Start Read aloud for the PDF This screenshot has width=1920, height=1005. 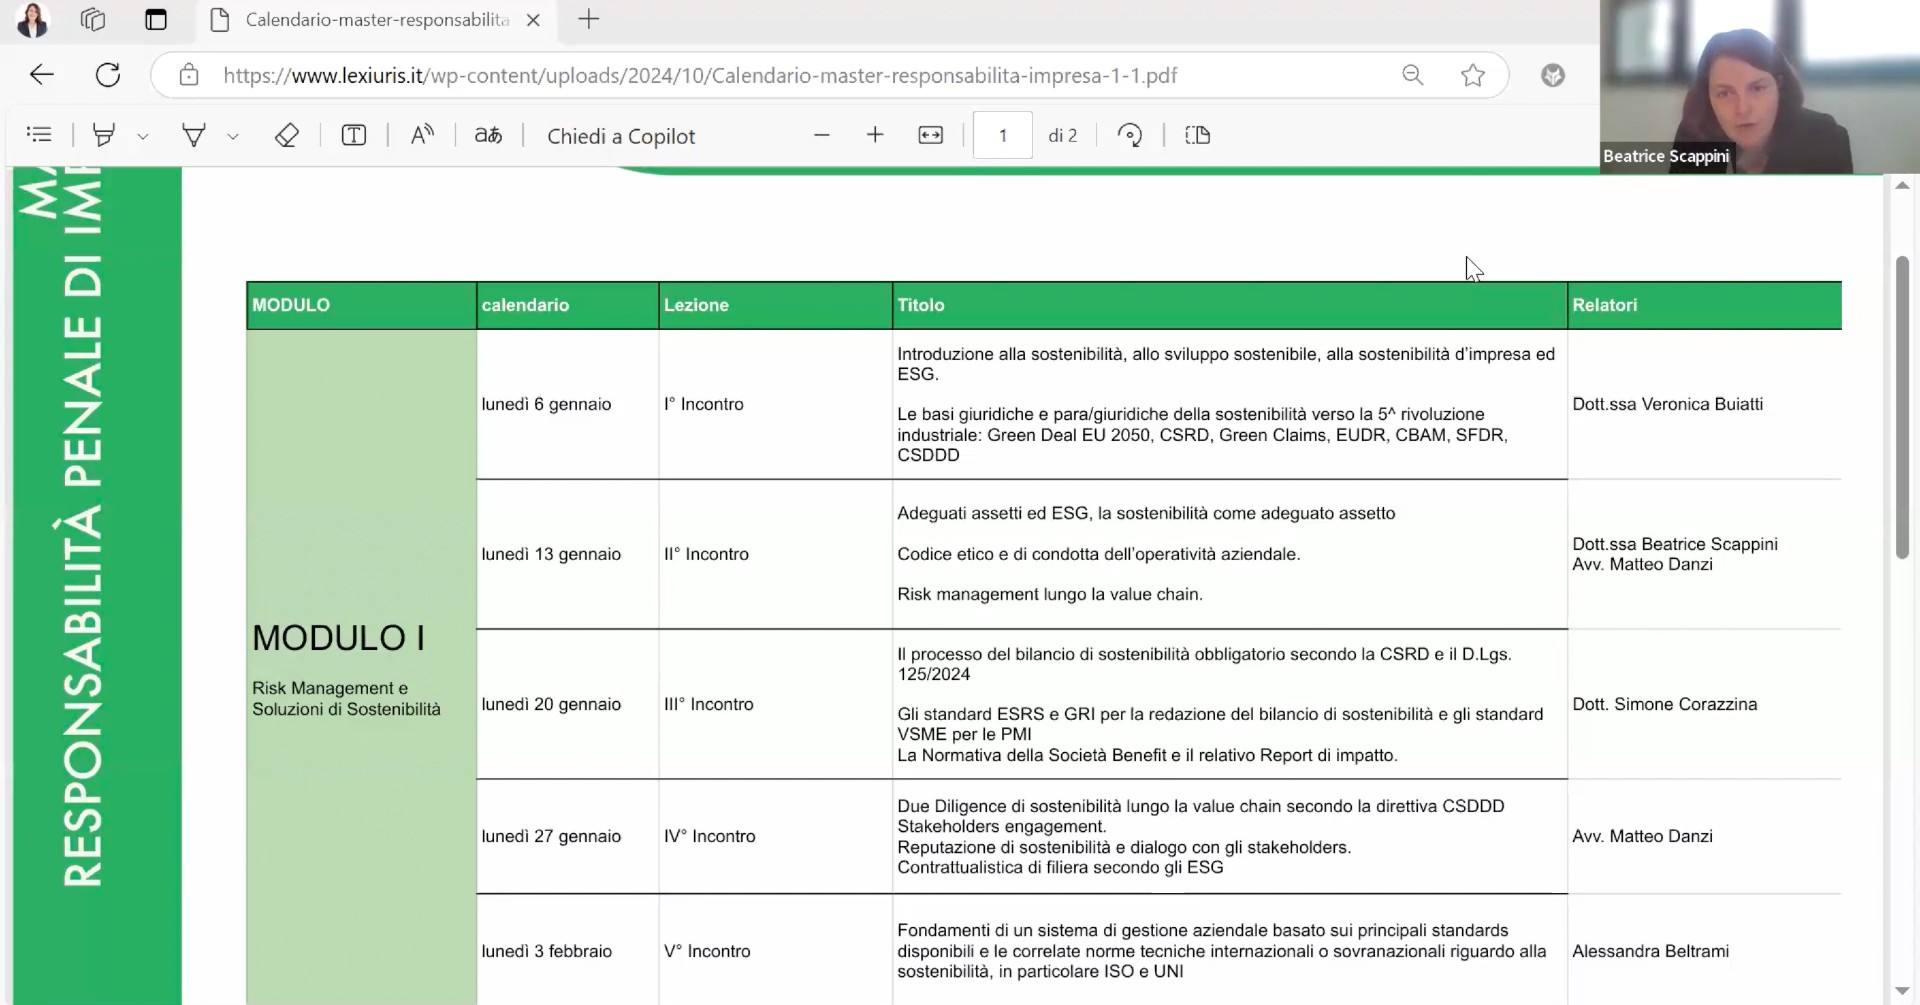pos(422,135)
